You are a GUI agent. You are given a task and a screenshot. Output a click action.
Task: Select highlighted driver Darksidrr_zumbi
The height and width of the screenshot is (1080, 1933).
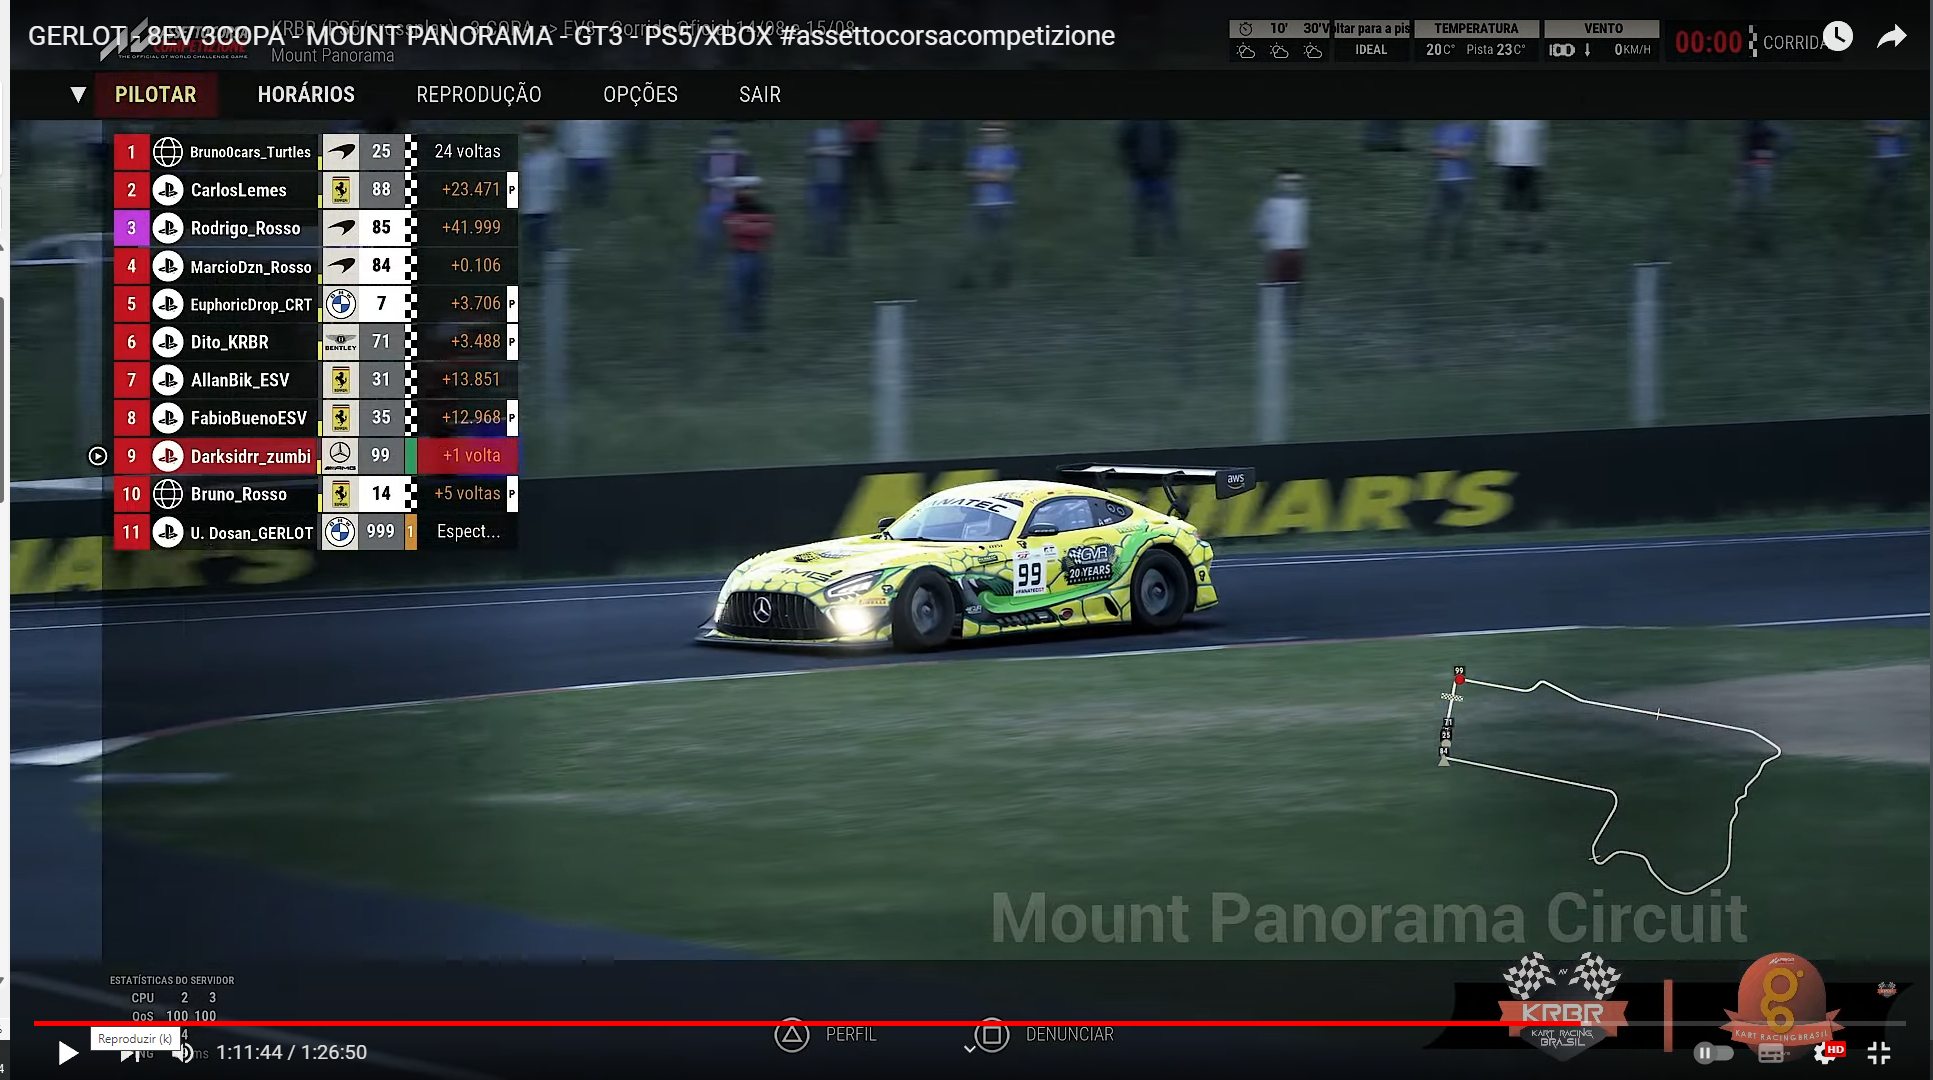tap(315, 456)
